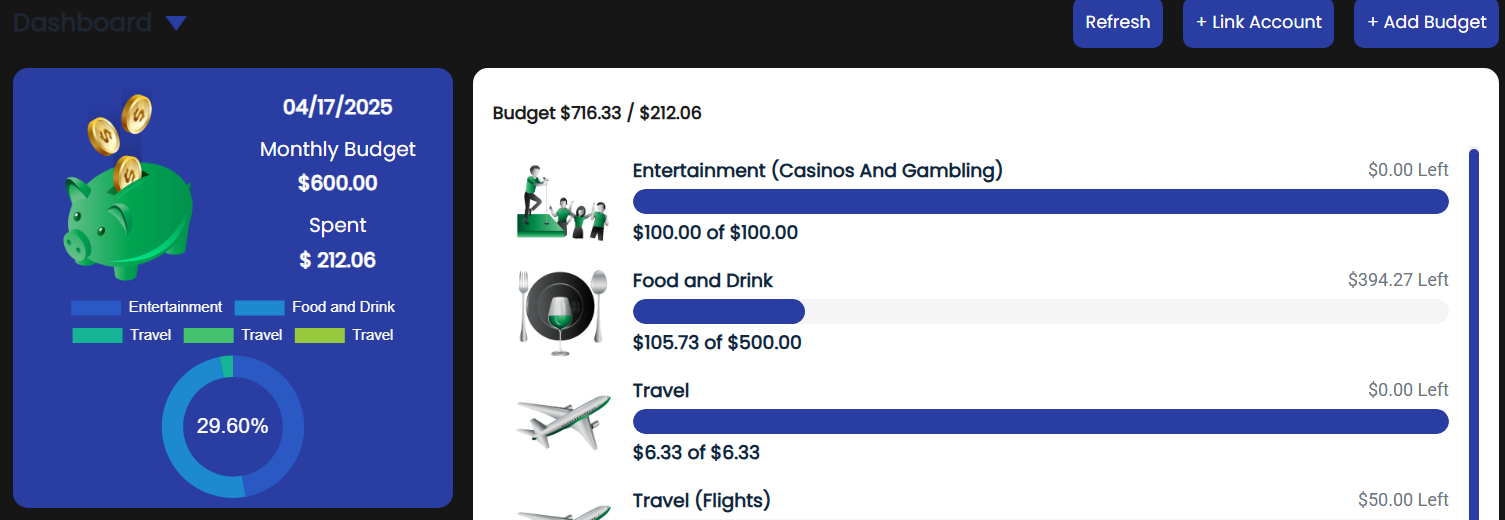Viewport: 1505px width, 520px height.
Task: Click the budget list vertical scrollbar
Action: click(x=1473, y=330)
